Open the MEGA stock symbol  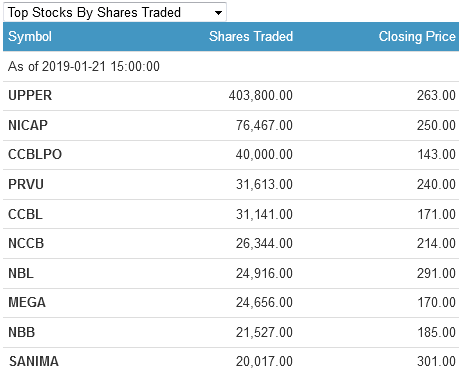click(27, 302)
